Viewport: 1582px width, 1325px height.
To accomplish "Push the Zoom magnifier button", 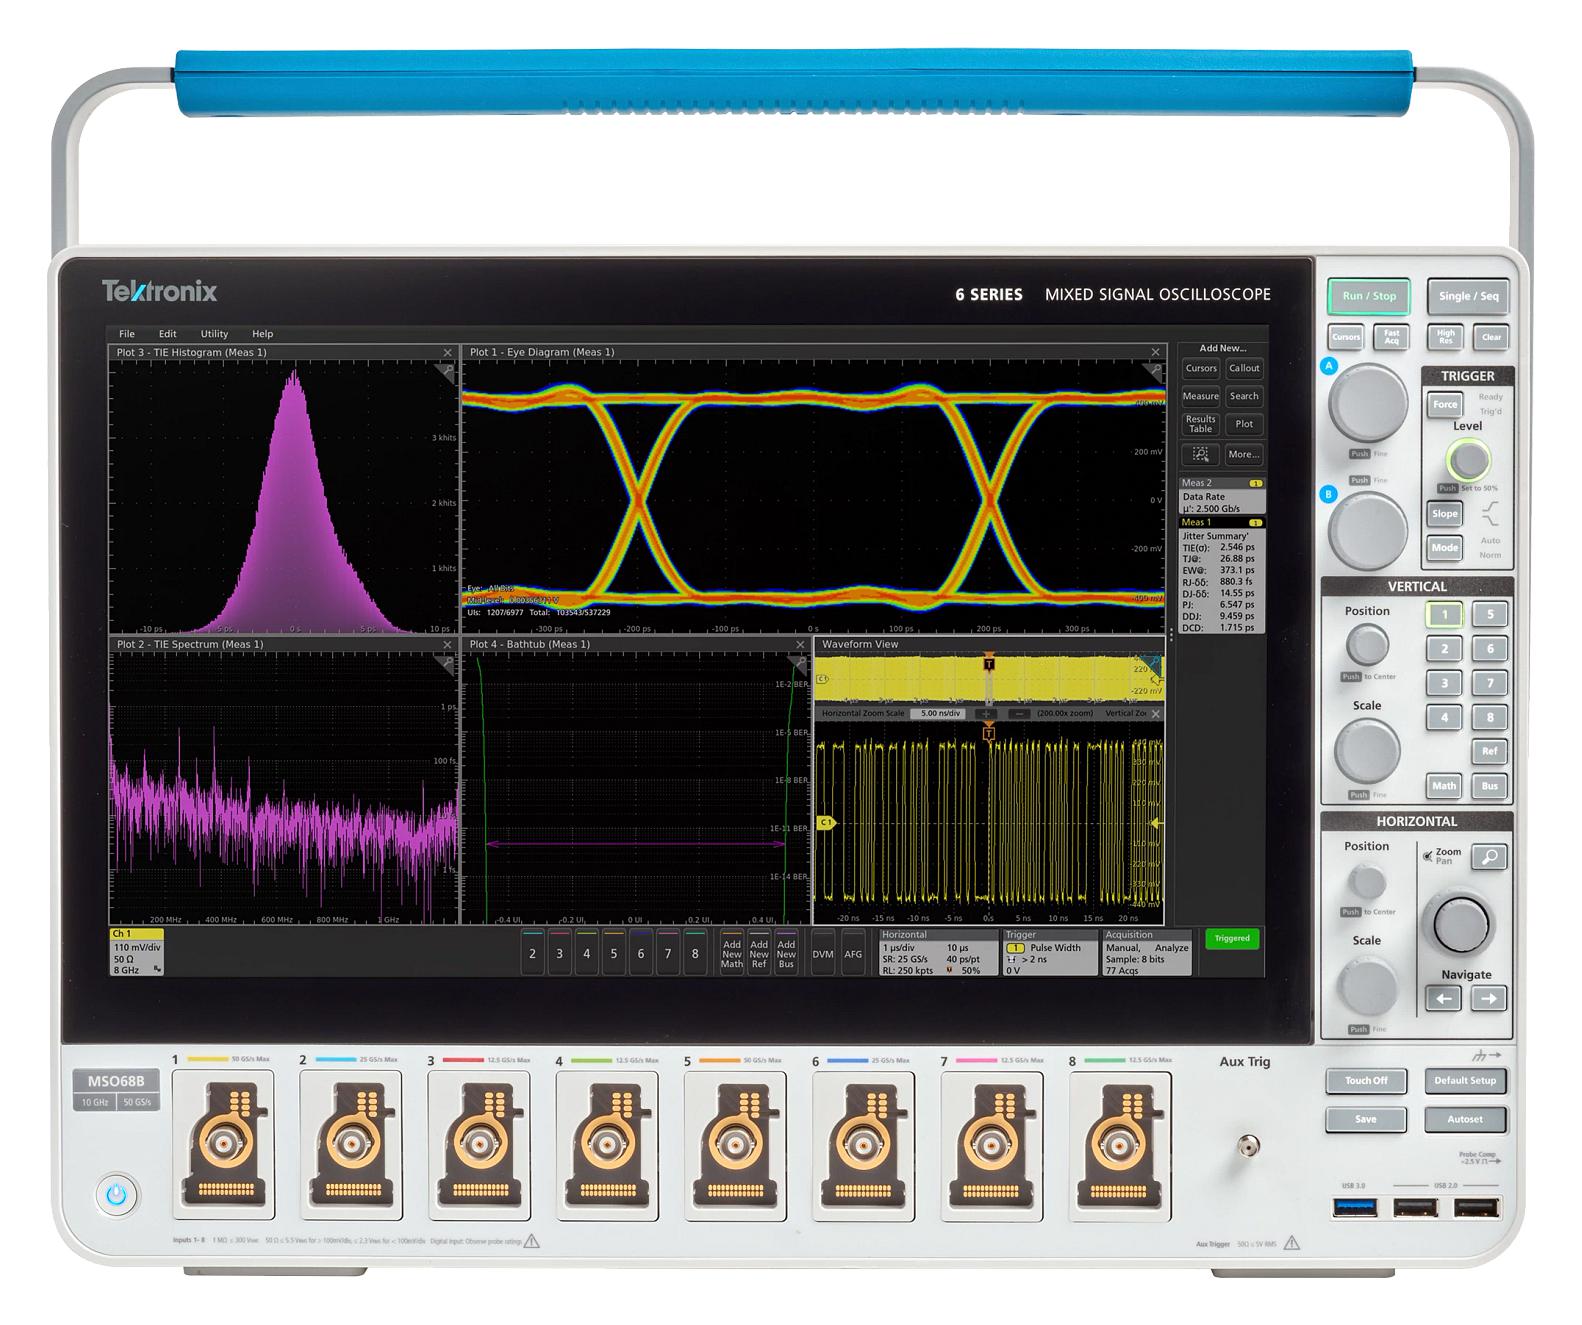I will click(x=1489, y=857).
